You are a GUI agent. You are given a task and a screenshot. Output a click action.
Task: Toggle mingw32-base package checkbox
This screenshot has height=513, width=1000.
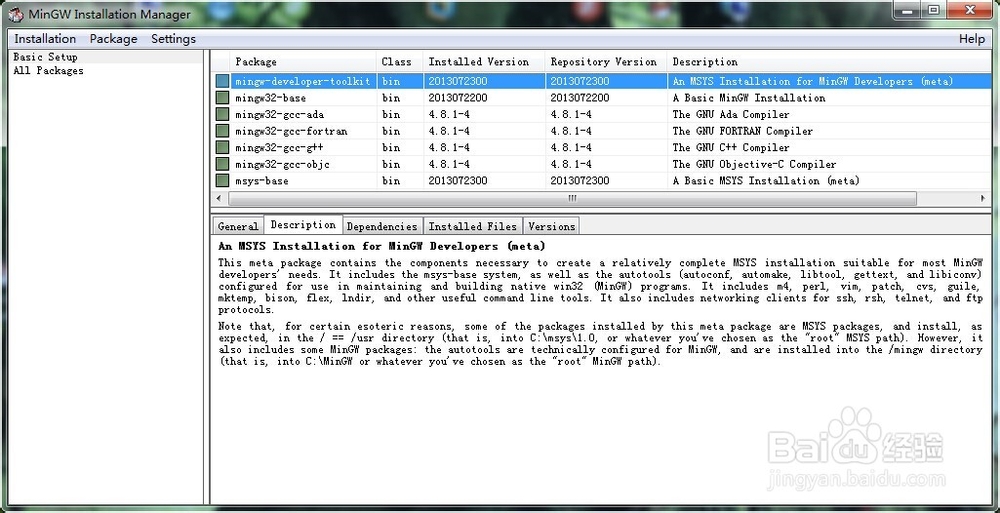[222, 98]
